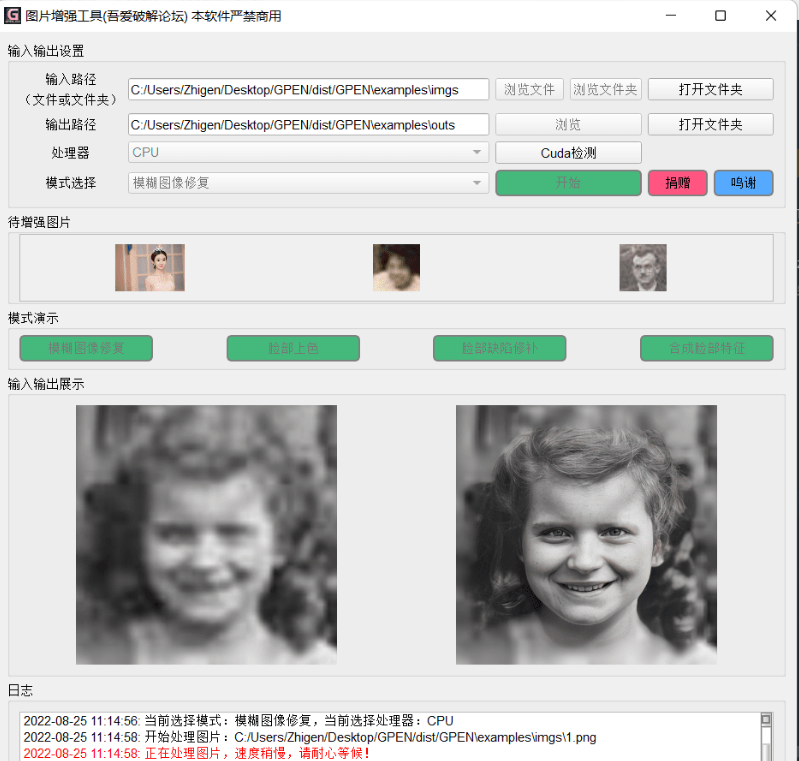Click the app logo icon in title bar
799x761 pixels.
(13, 16)
